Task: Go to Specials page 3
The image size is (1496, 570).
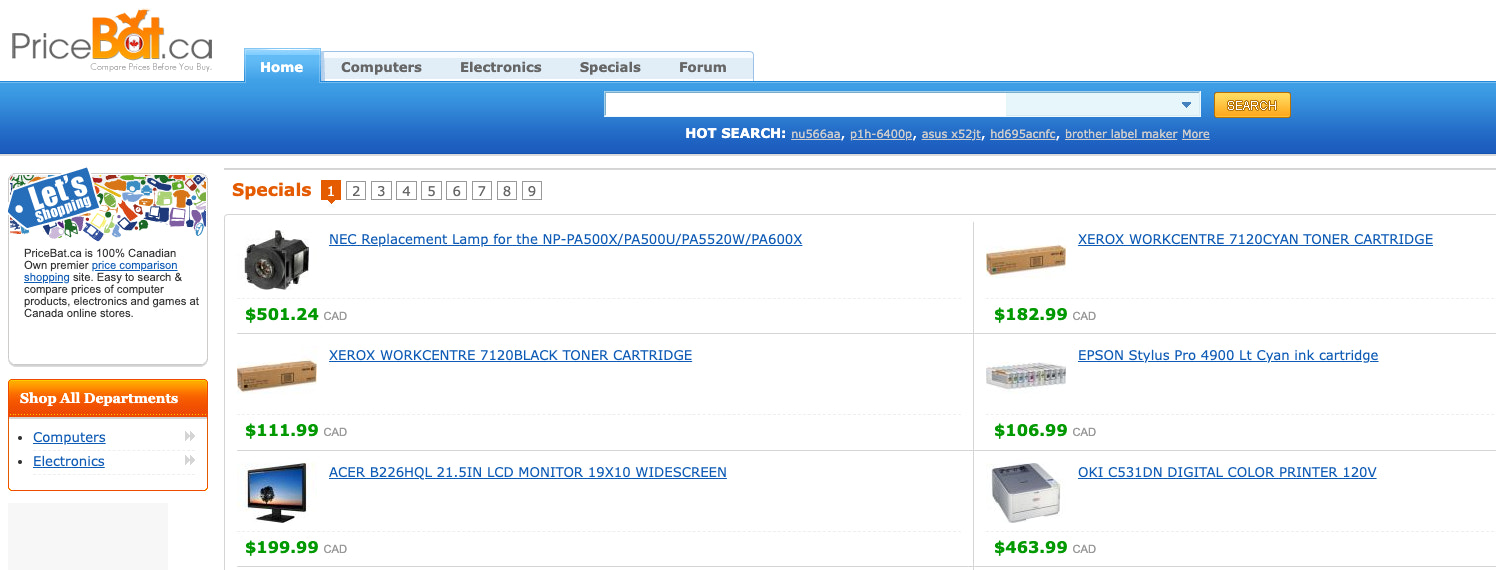Action: click(381, 190)
